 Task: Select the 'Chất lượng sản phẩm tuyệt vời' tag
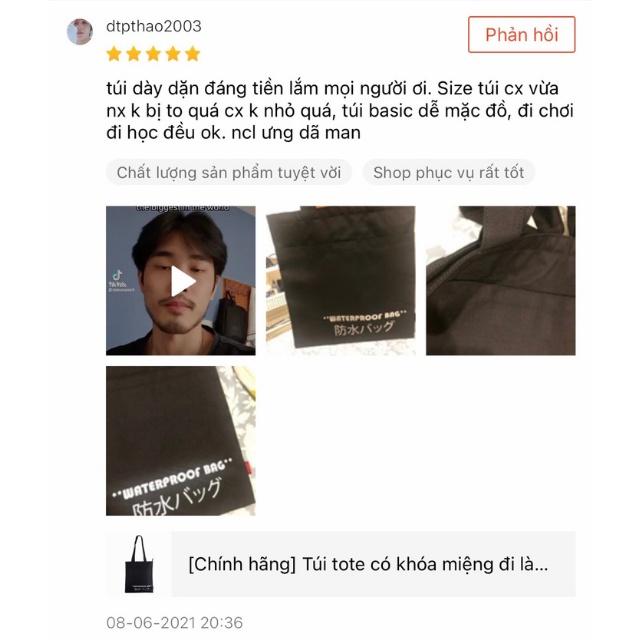(x=229, y=172)
